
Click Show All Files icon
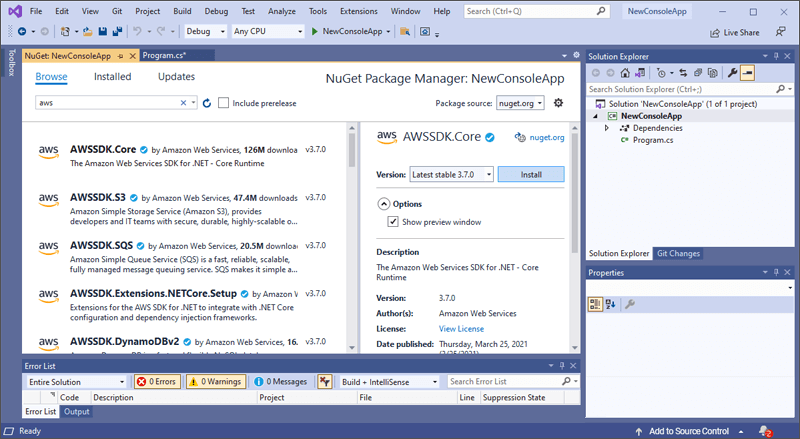[x=713, y=73]
